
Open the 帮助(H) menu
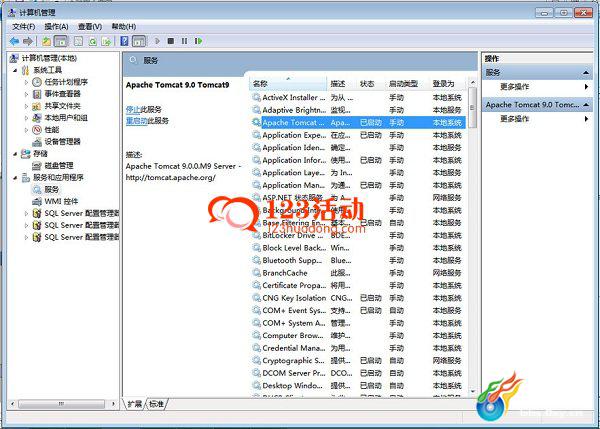coord(124,26)
